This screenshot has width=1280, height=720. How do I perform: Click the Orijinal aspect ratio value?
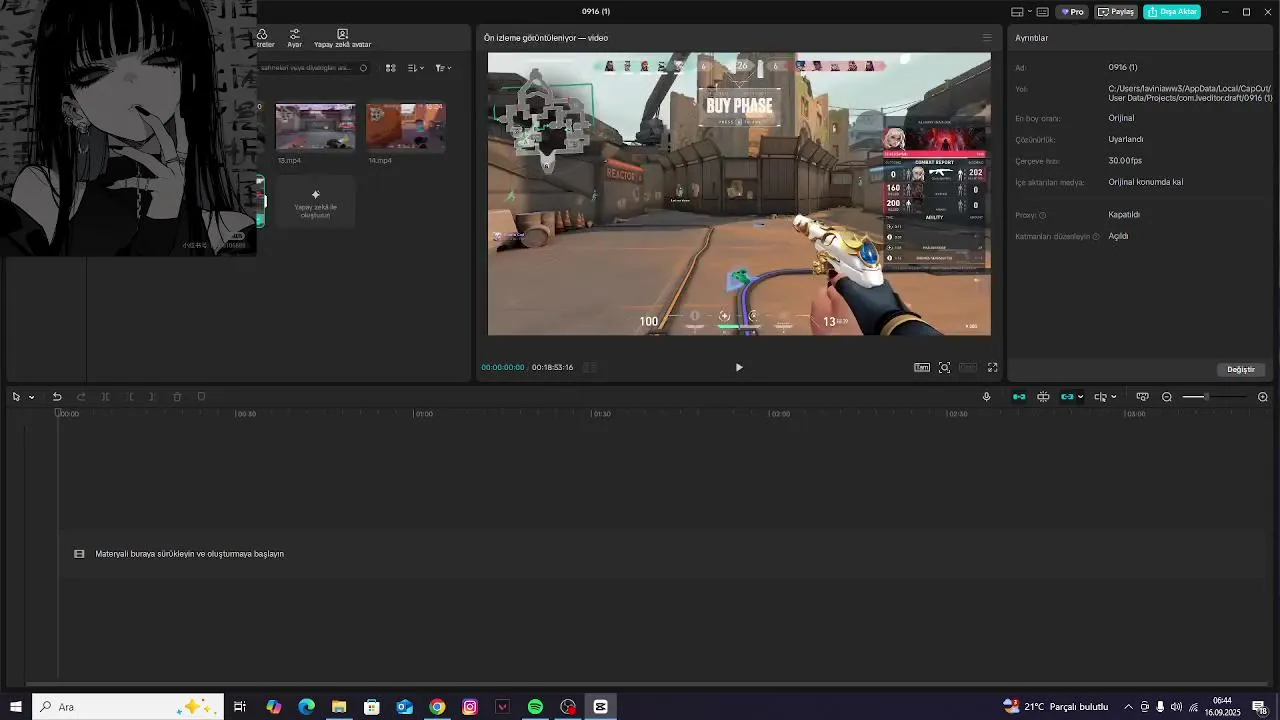coord(1121,118)
